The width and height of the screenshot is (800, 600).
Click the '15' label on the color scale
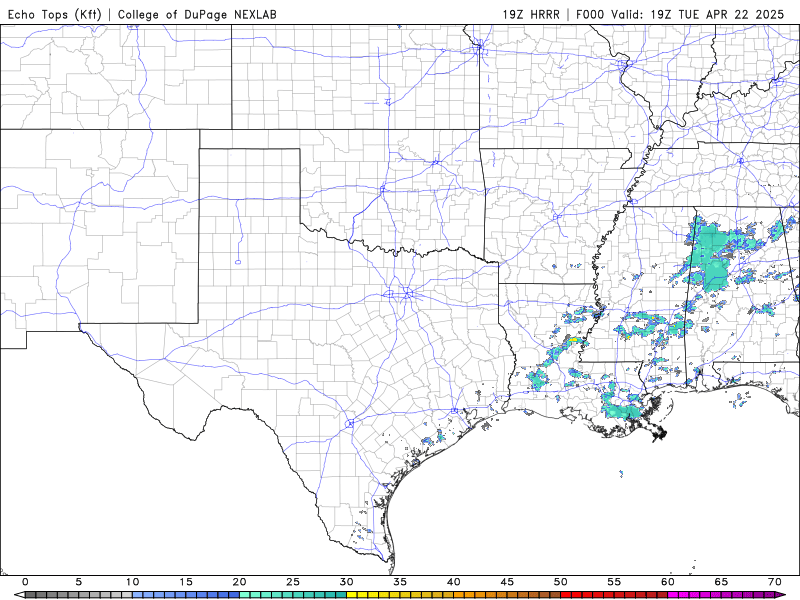186,582
